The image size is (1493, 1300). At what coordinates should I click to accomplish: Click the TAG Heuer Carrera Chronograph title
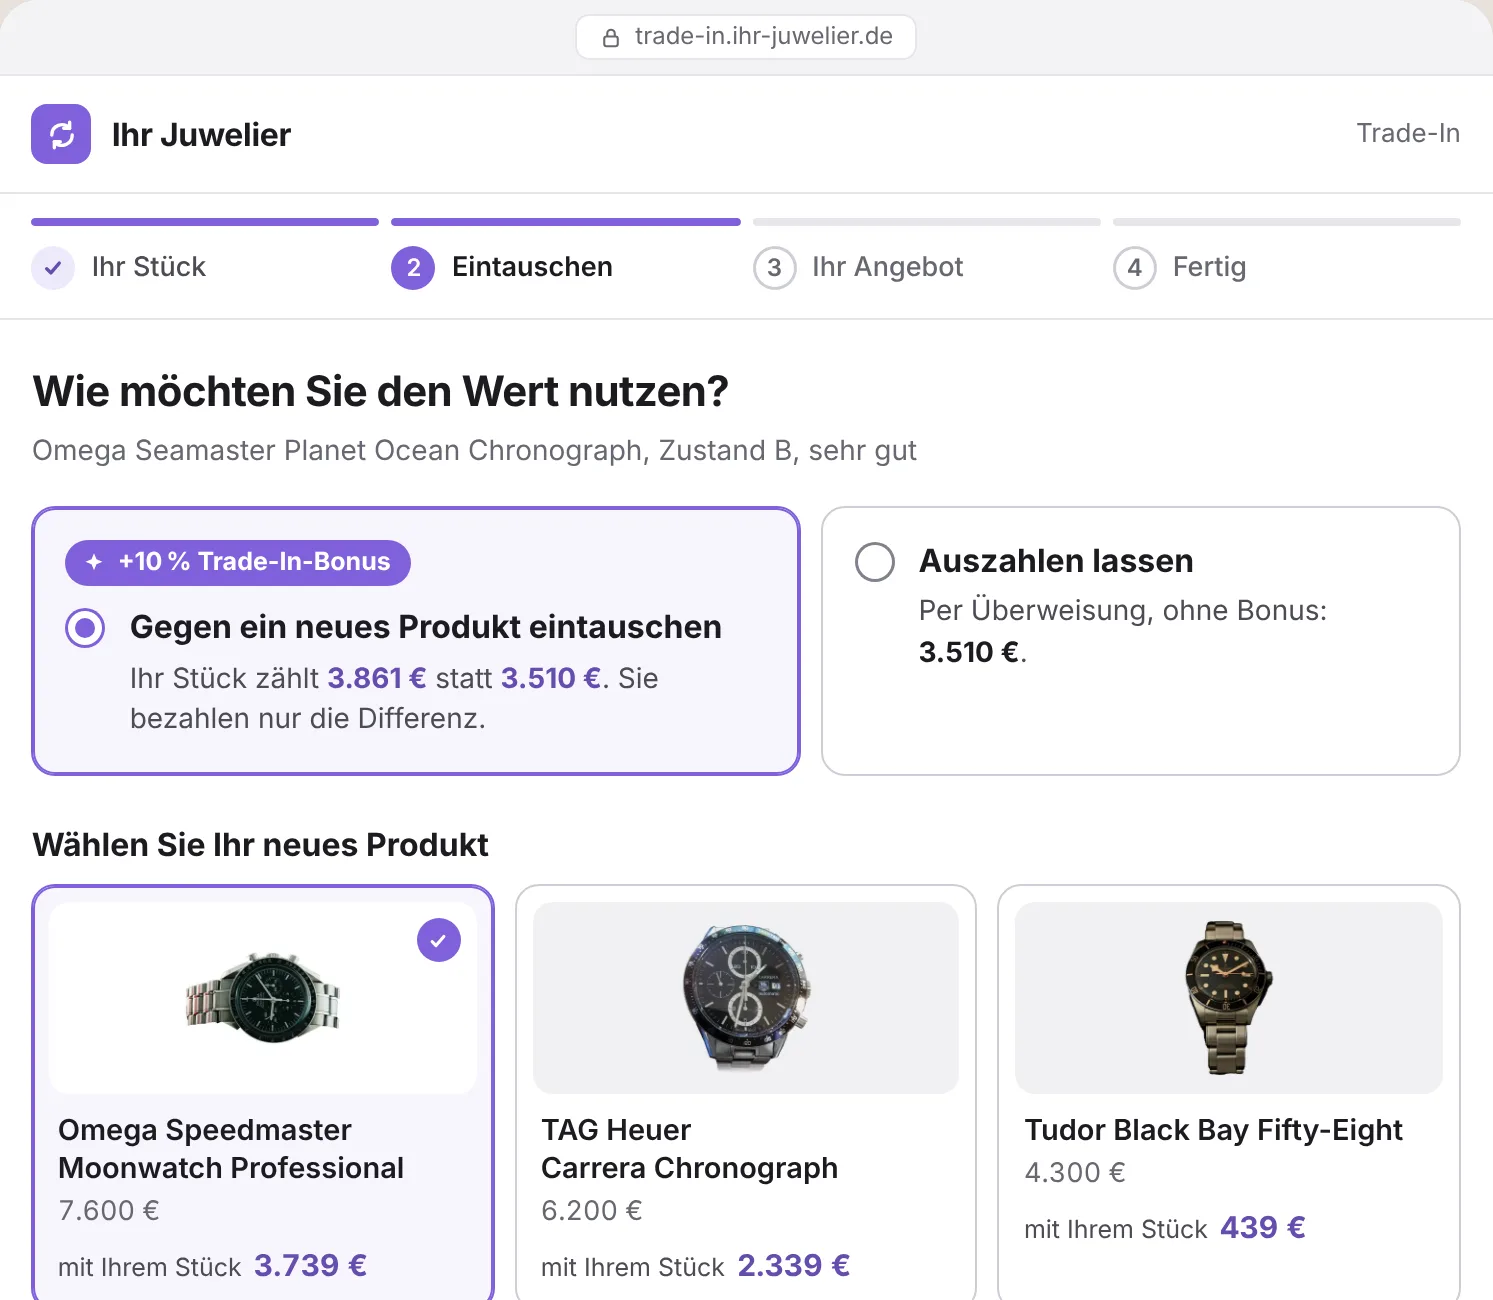coord(690,1149)
